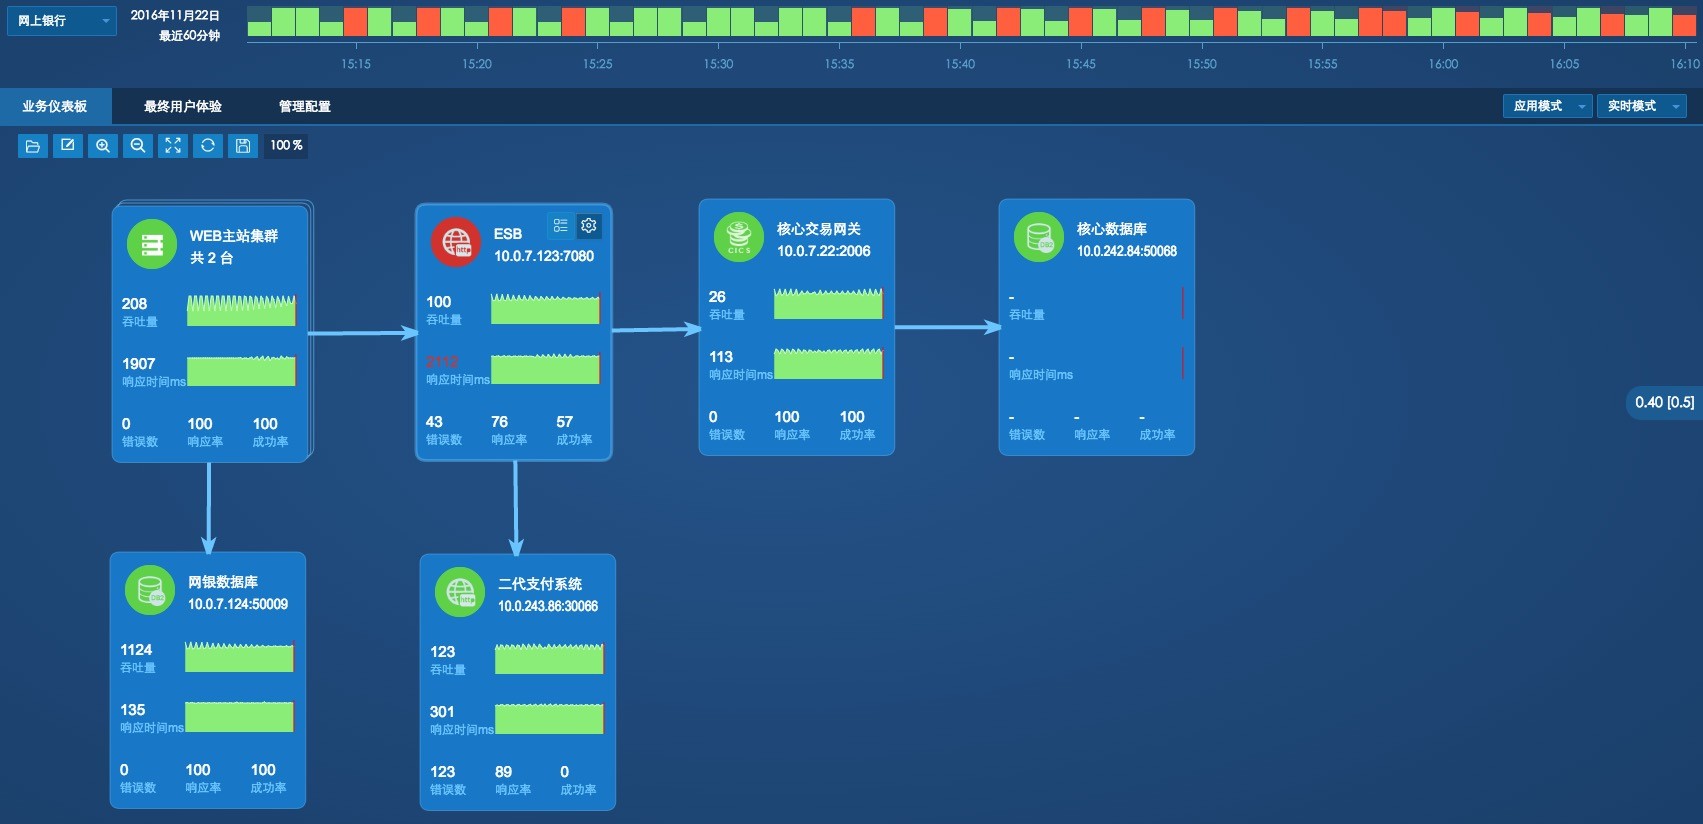Refresh the dashboard view
The image size is (1703, 824).
pyautogui.click(x=208, y=146)
